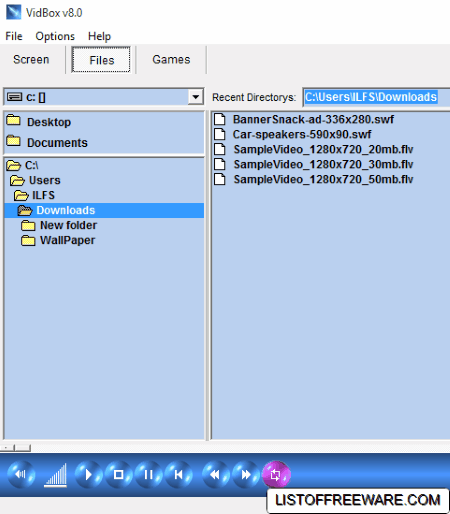Select BannerSnack-ad-336x280.swf file
The height and width of the screenshot is (514, 450).
click(x=313, y=119)
